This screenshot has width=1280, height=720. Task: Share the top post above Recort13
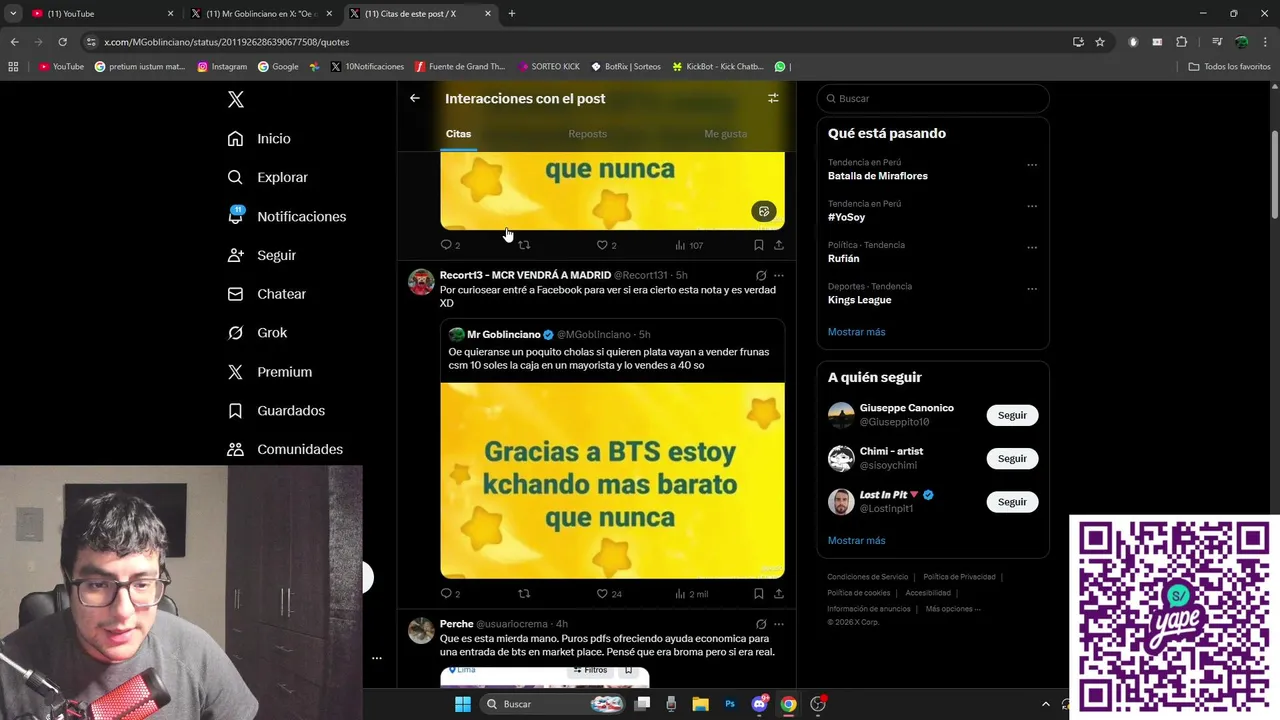[779, 245]
